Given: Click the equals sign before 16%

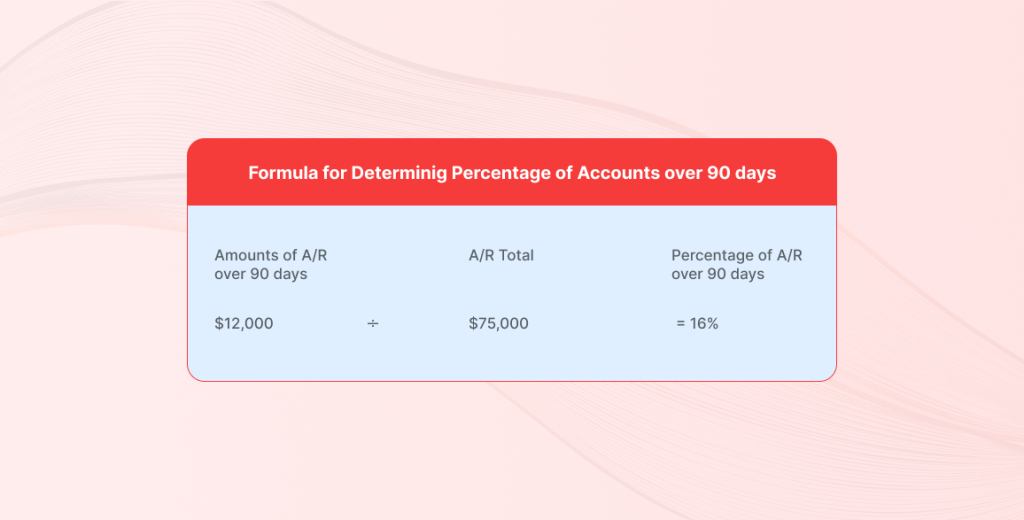Looking at the screenshot, I should [x=681, y=324].
